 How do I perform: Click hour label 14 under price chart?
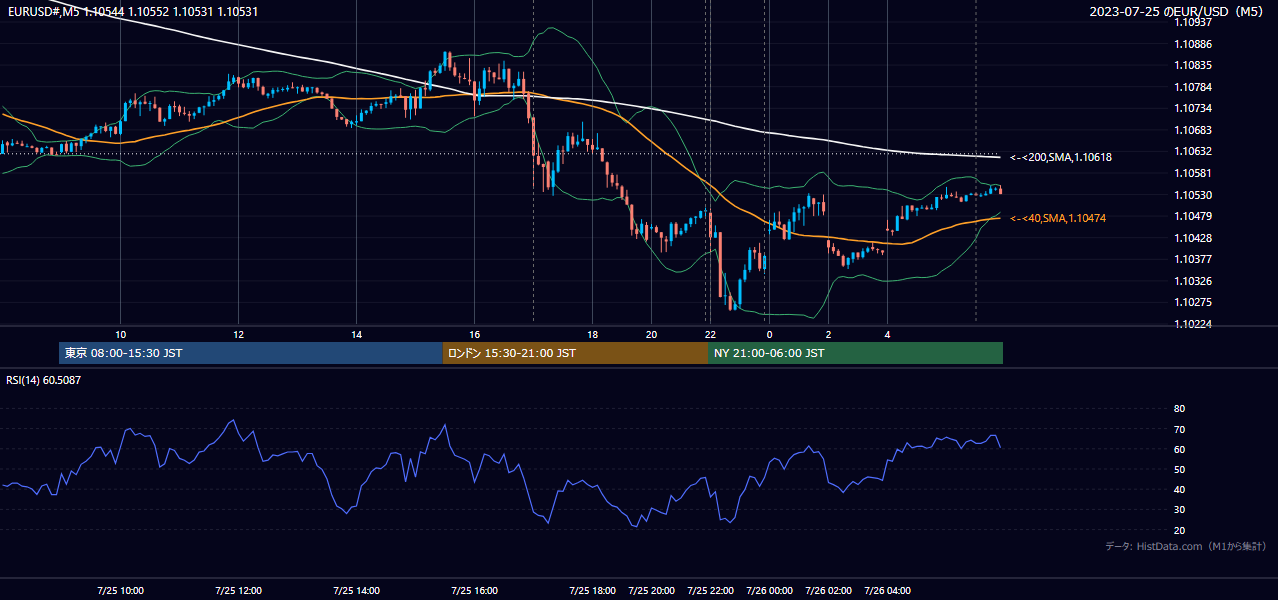coord(356,334)
